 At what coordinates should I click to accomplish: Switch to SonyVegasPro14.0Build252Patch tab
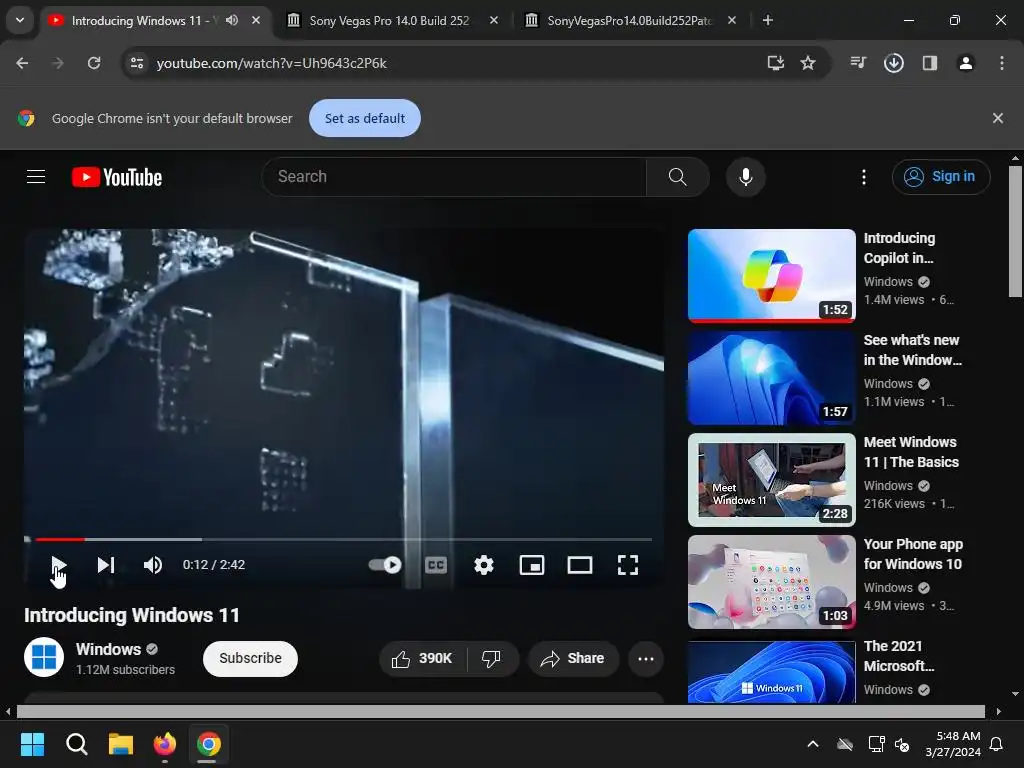pyautogui.click(x=629, y=20)
